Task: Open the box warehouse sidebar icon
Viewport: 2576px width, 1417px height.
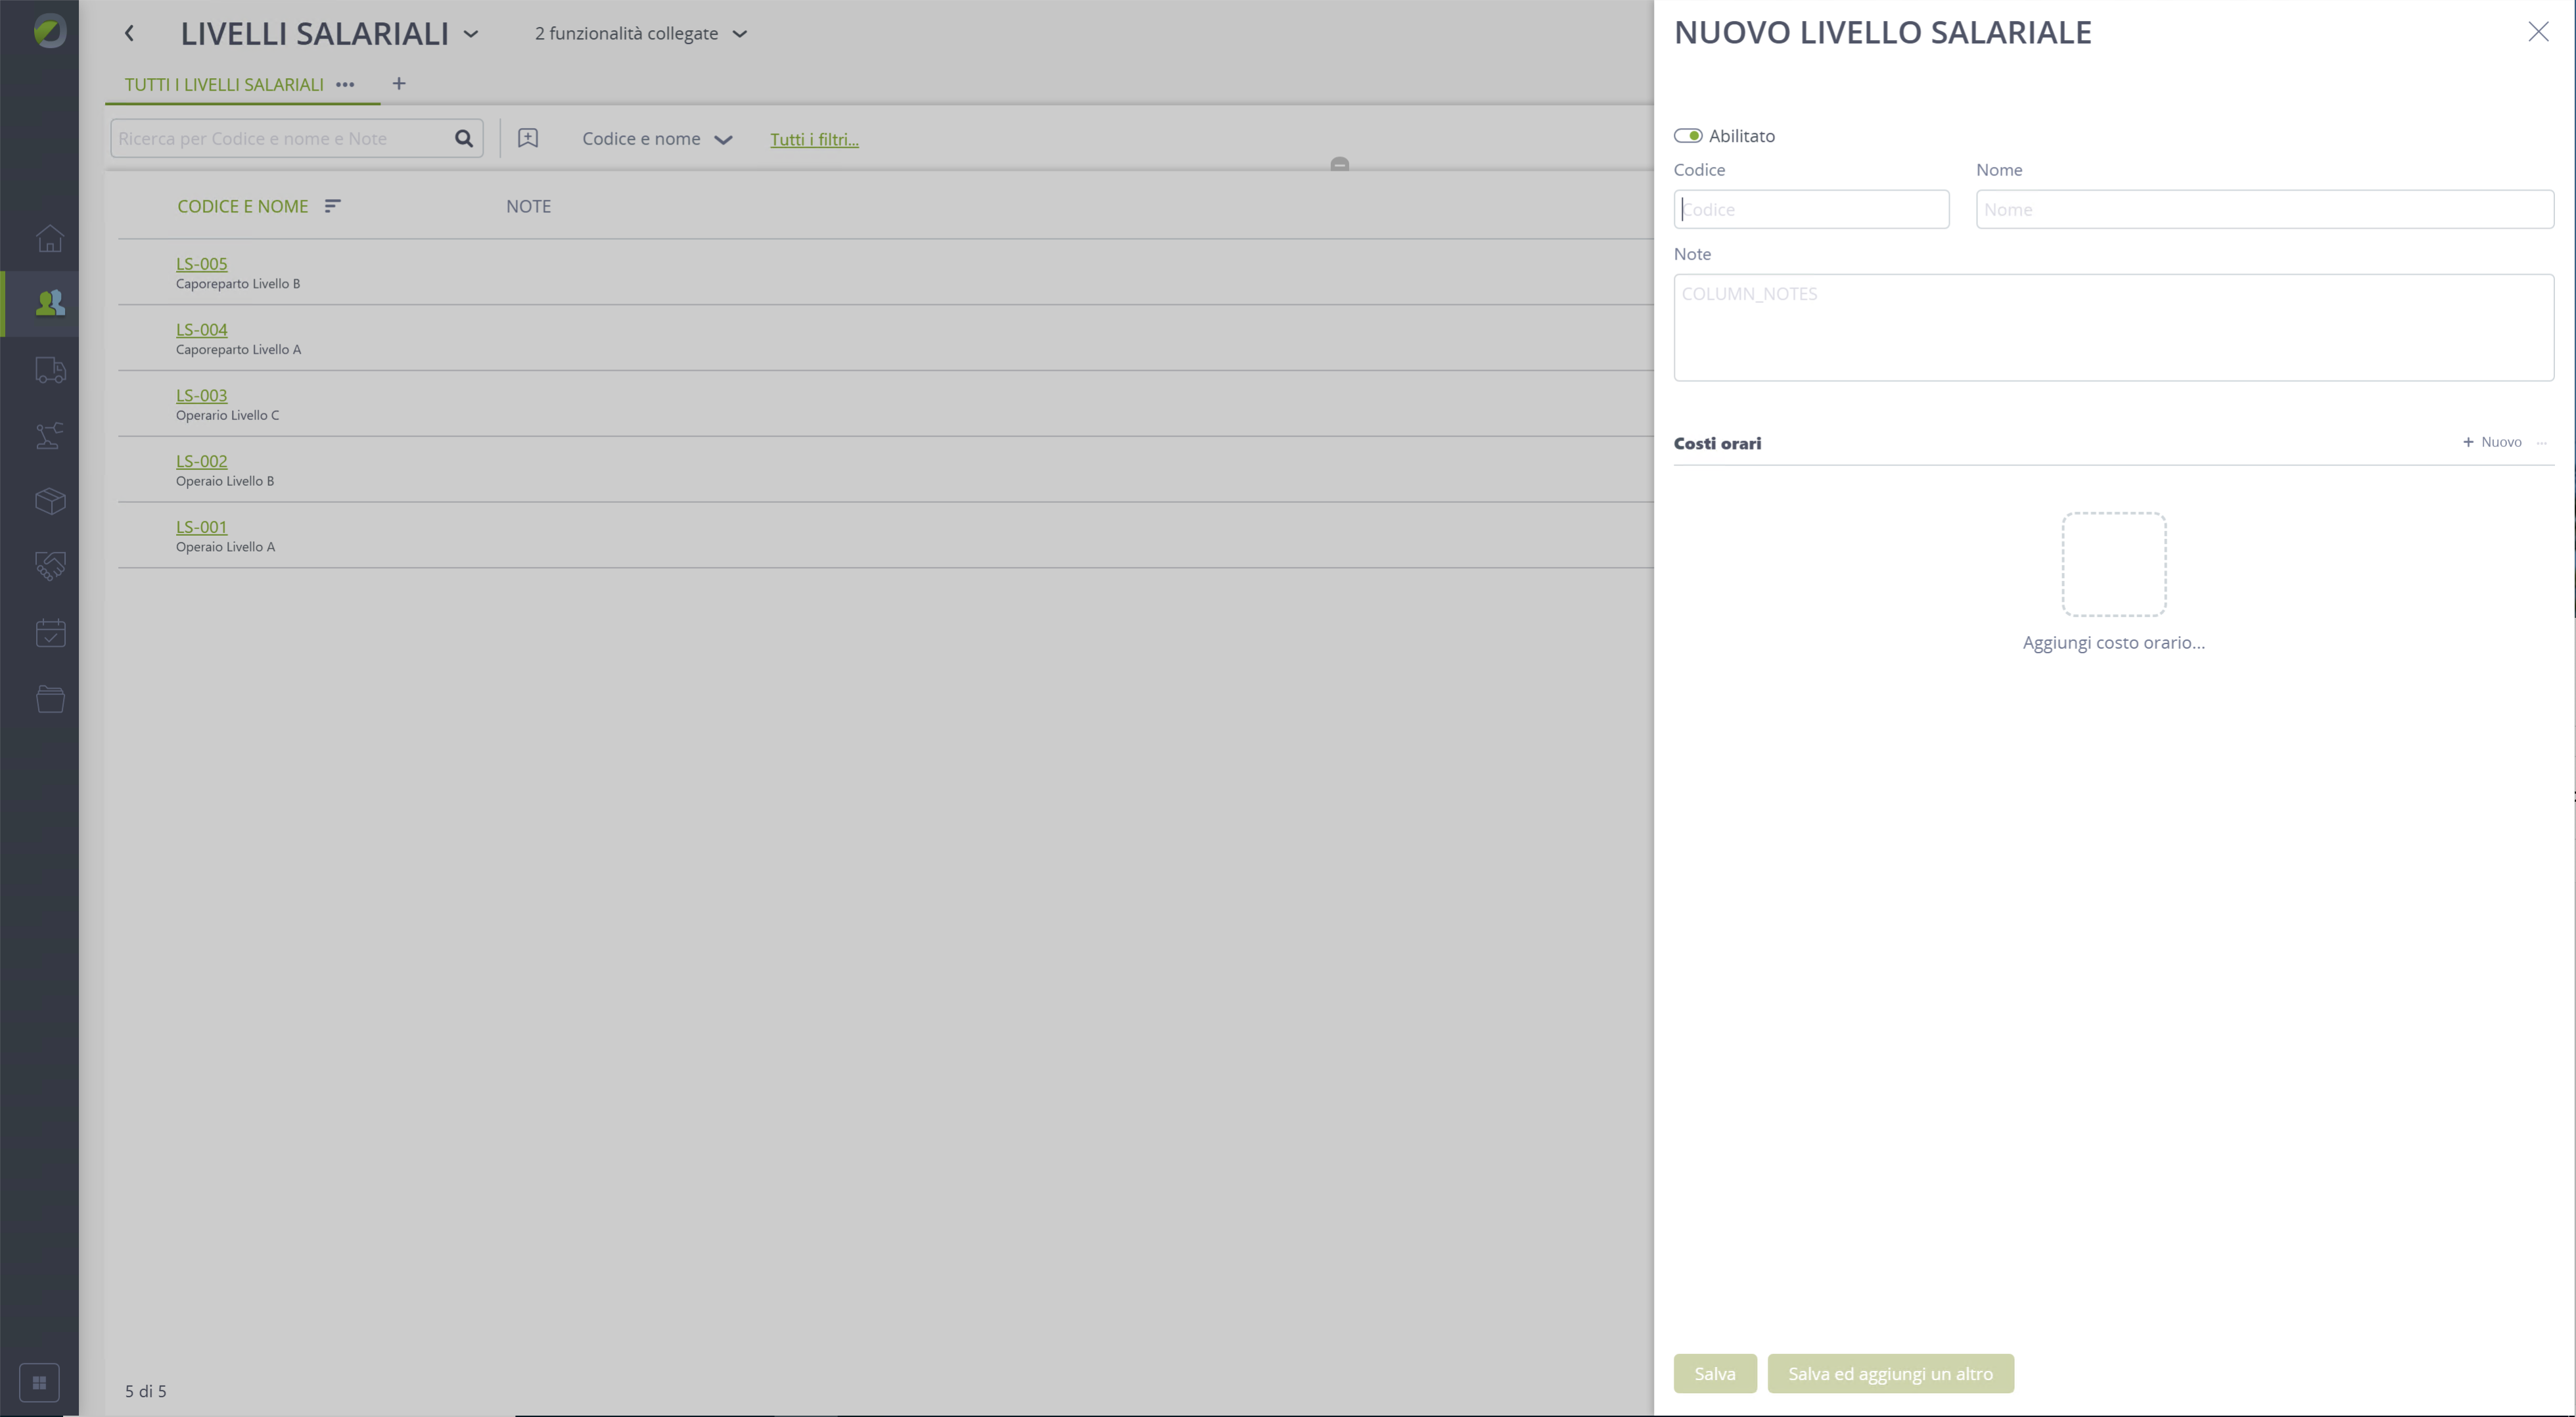Action: tap(50, 501)
